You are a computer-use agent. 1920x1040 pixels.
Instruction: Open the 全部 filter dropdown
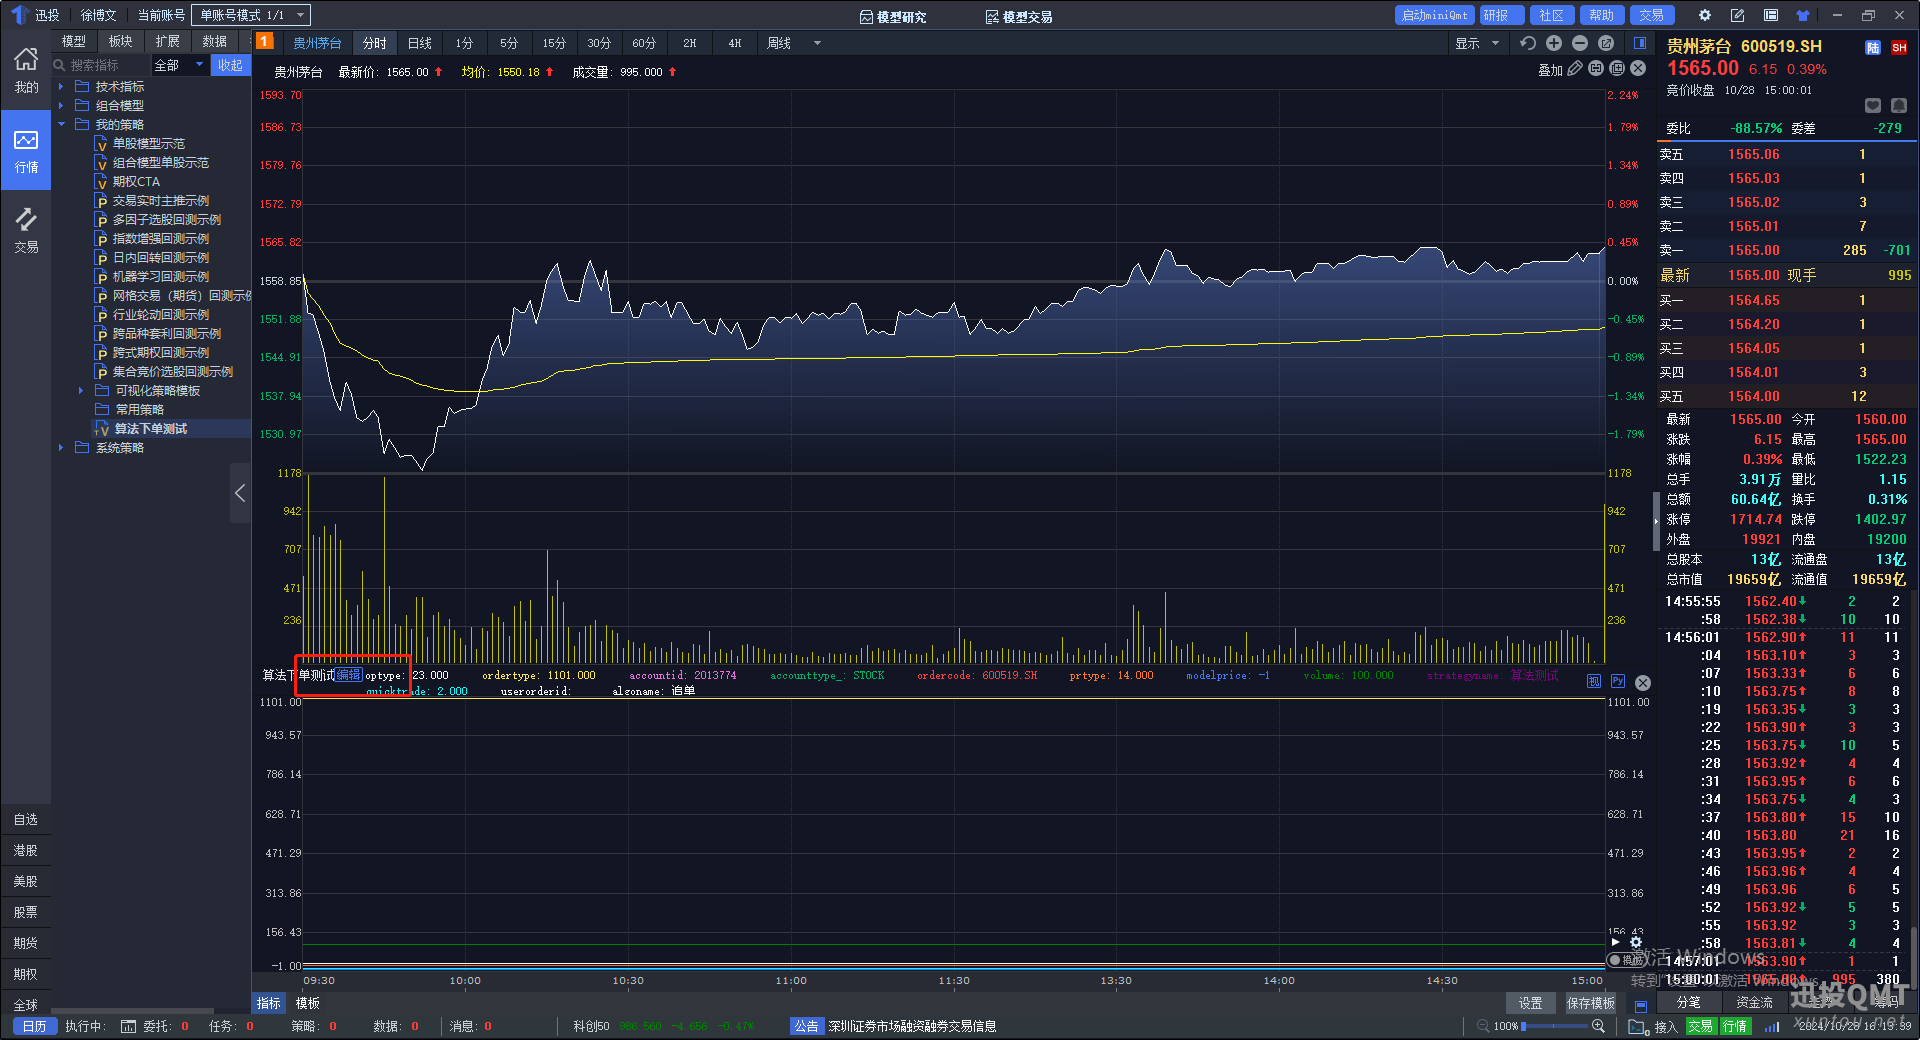[x=180, y=65]
